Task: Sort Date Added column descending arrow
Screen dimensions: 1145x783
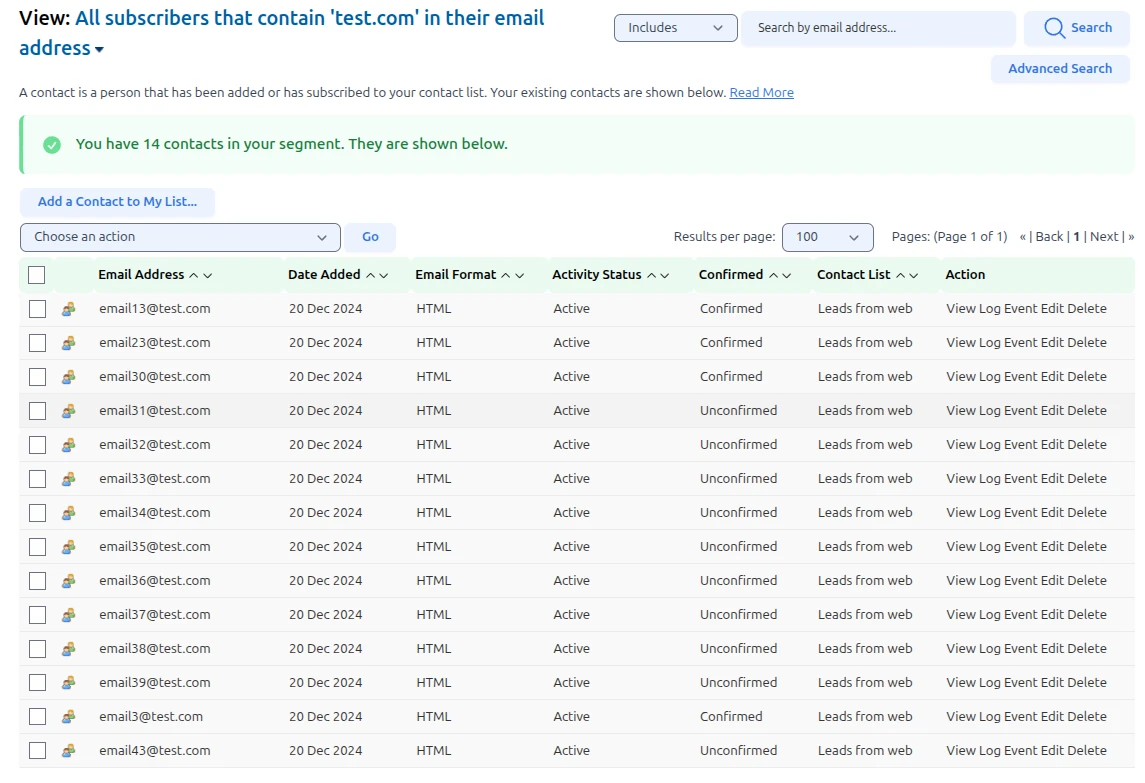Action: 384,275
